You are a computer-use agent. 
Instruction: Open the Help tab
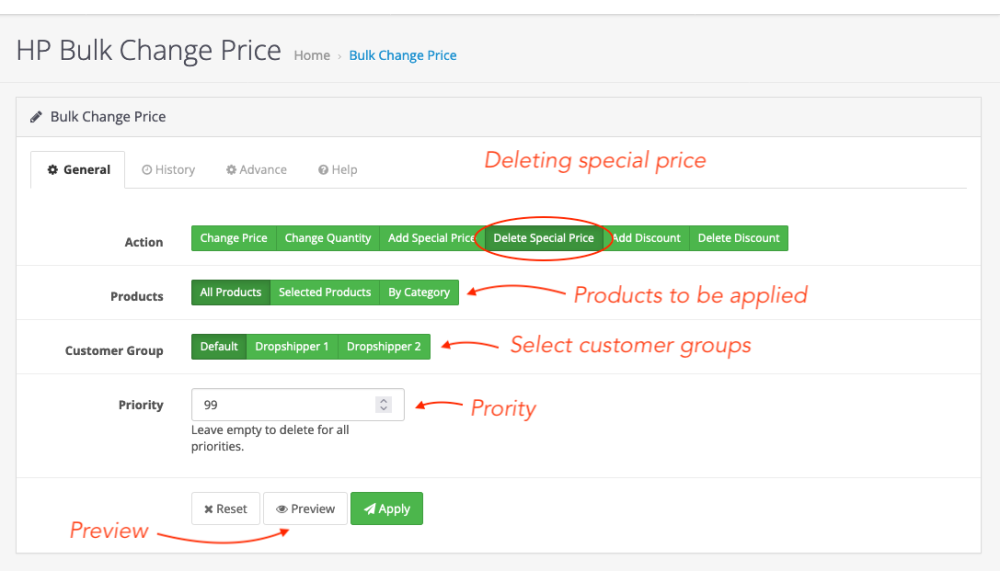pyautogui.click(x=337, y=170)
